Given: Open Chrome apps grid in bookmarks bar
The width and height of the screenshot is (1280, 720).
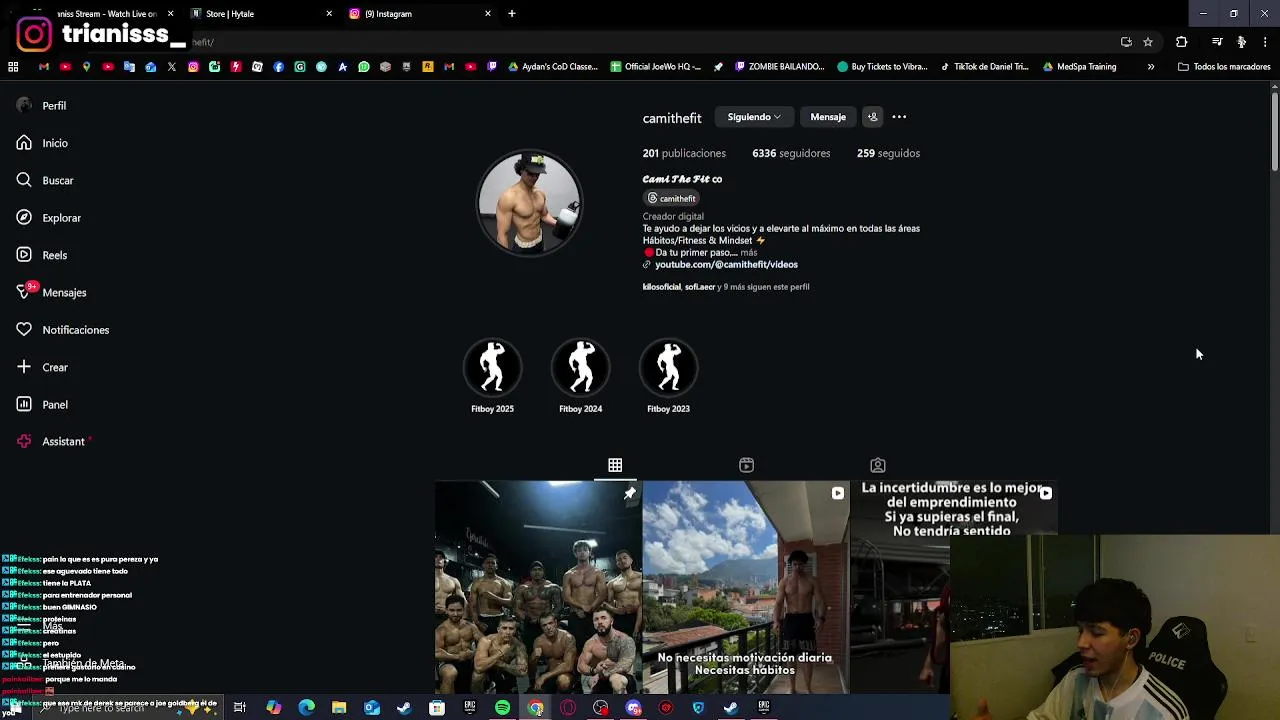Looking at the screenshot, I should click(x=13, y=67).
